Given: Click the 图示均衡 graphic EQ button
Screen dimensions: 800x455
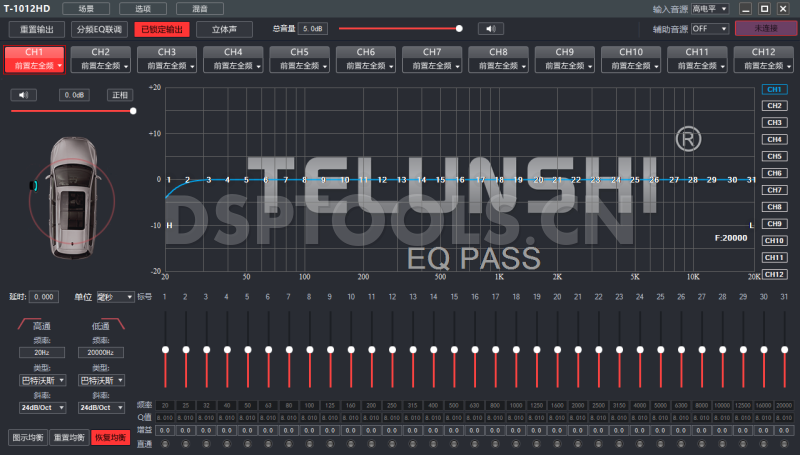Looking at the screenshot, I should (28, 438).
